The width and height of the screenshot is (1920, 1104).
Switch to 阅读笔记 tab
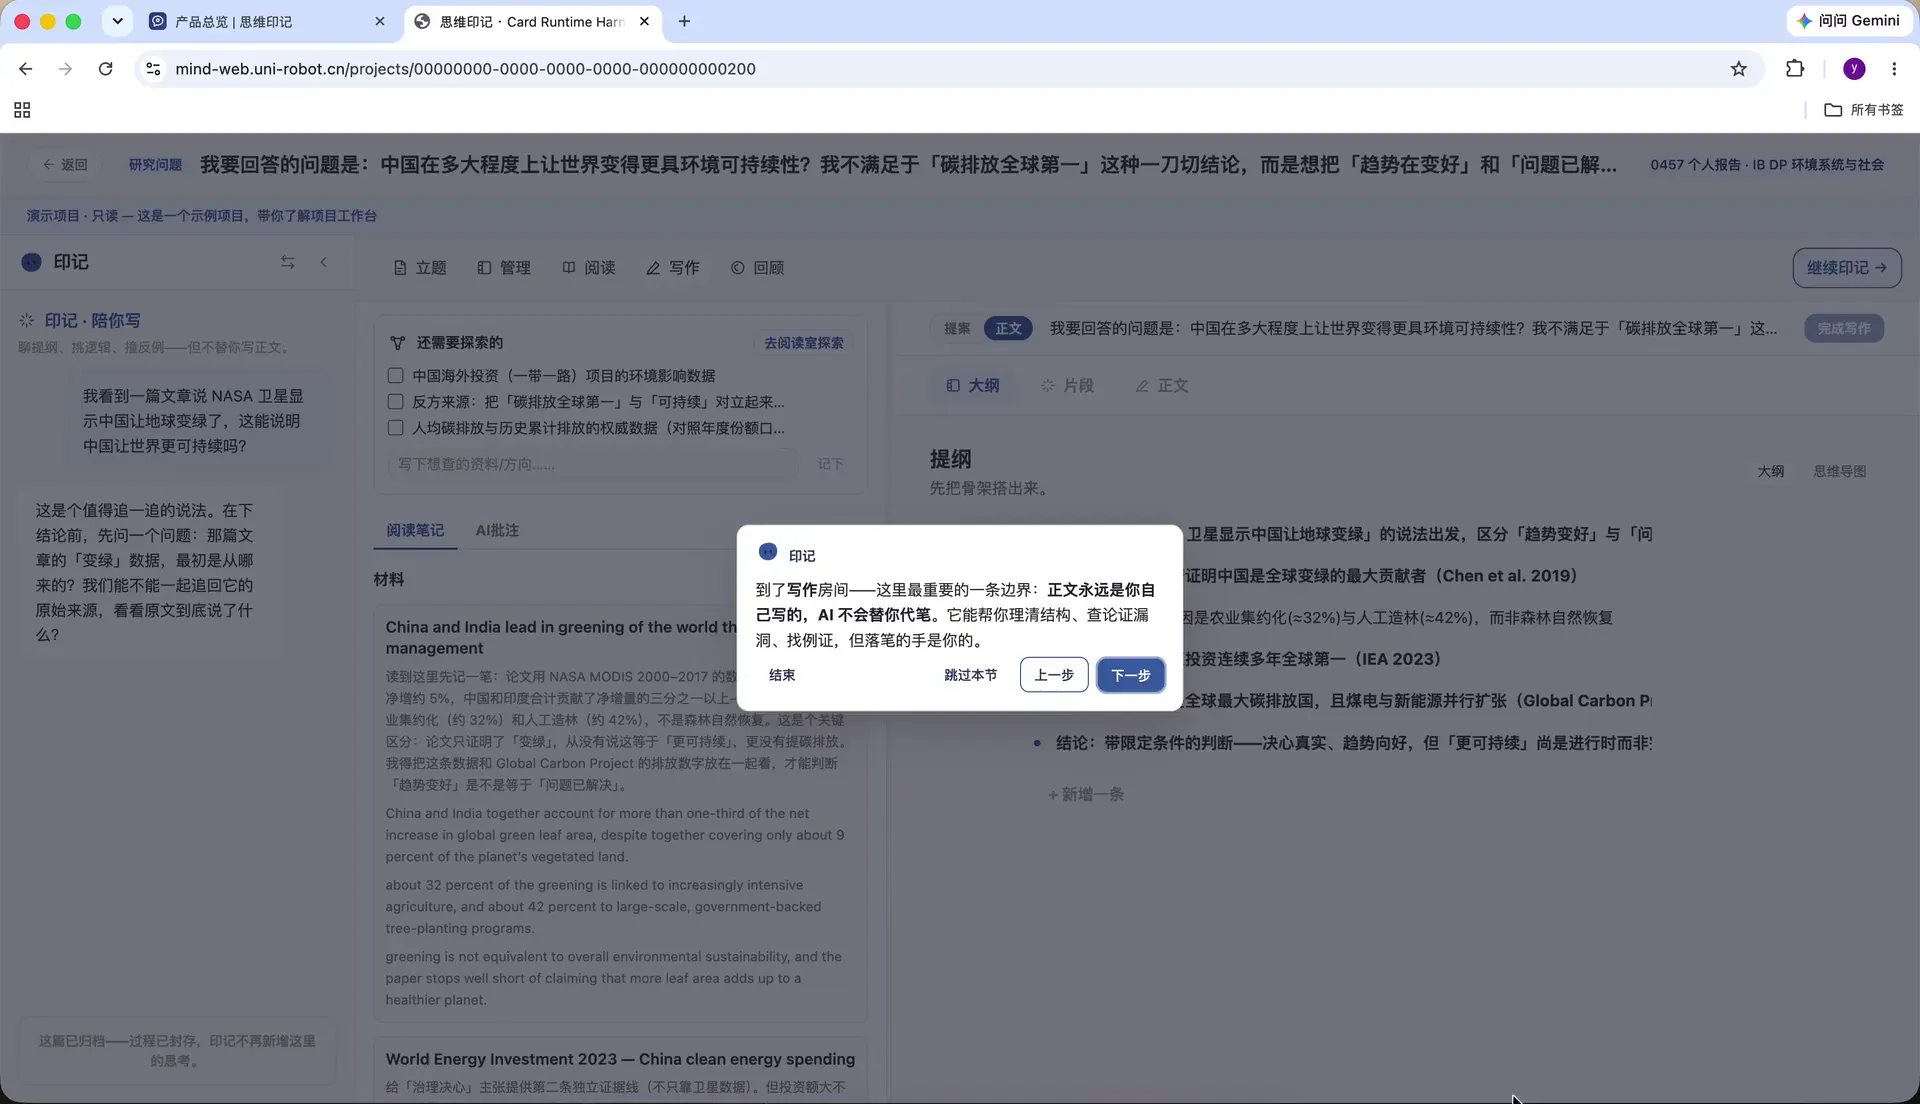pyautogui.click(x=415, y=530)
